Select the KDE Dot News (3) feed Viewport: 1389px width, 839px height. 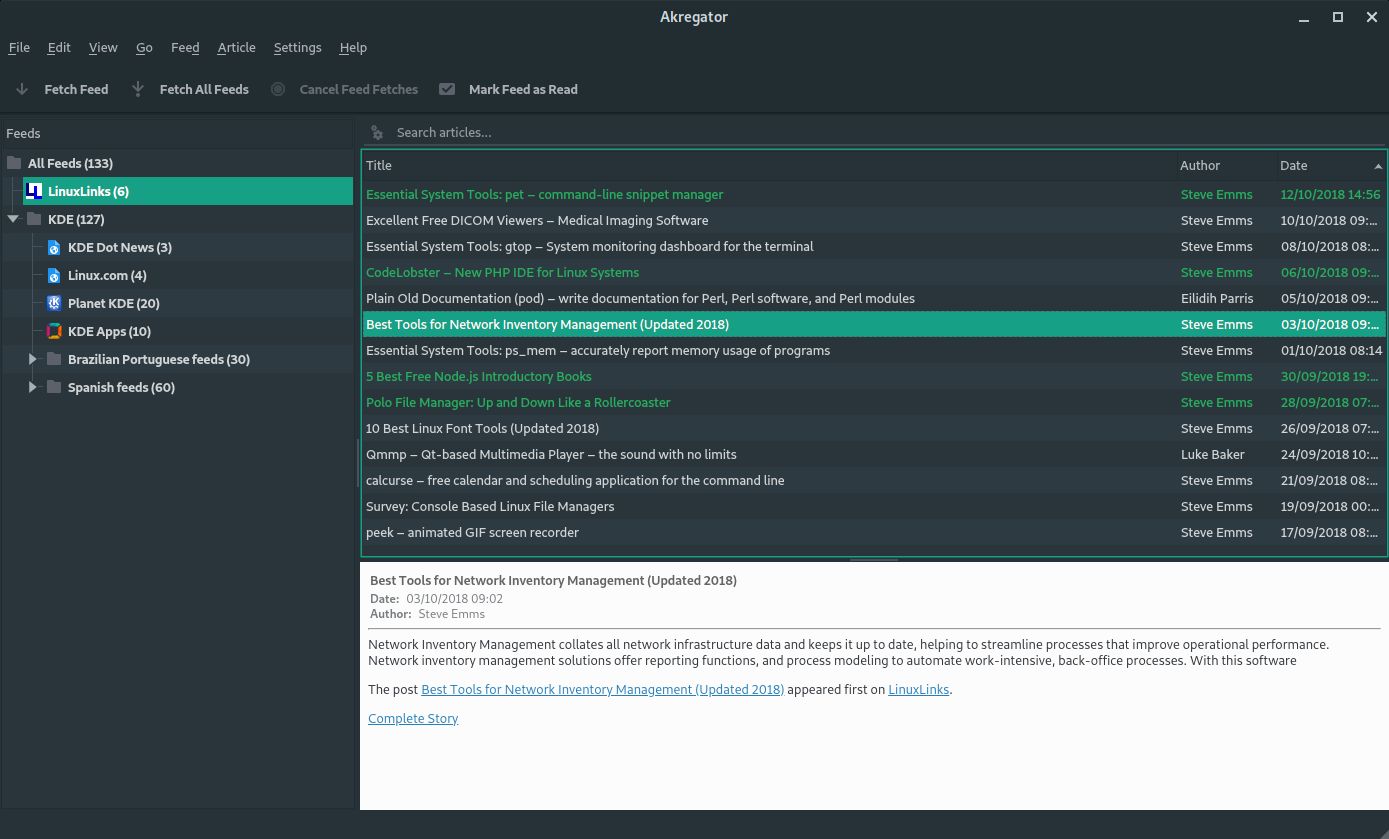point(120,247)
